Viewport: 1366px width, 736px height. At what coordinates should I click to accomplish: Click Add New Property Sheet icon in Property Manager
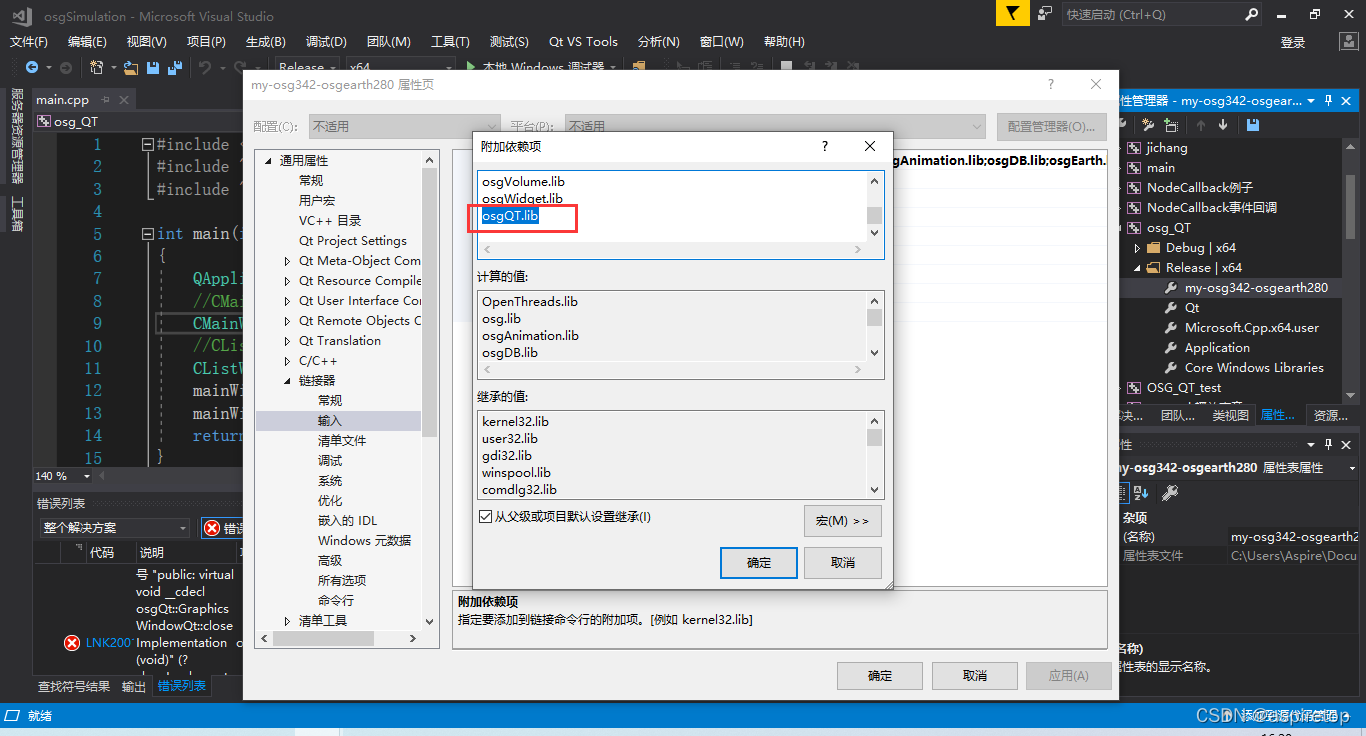(x=1148, y=125)
